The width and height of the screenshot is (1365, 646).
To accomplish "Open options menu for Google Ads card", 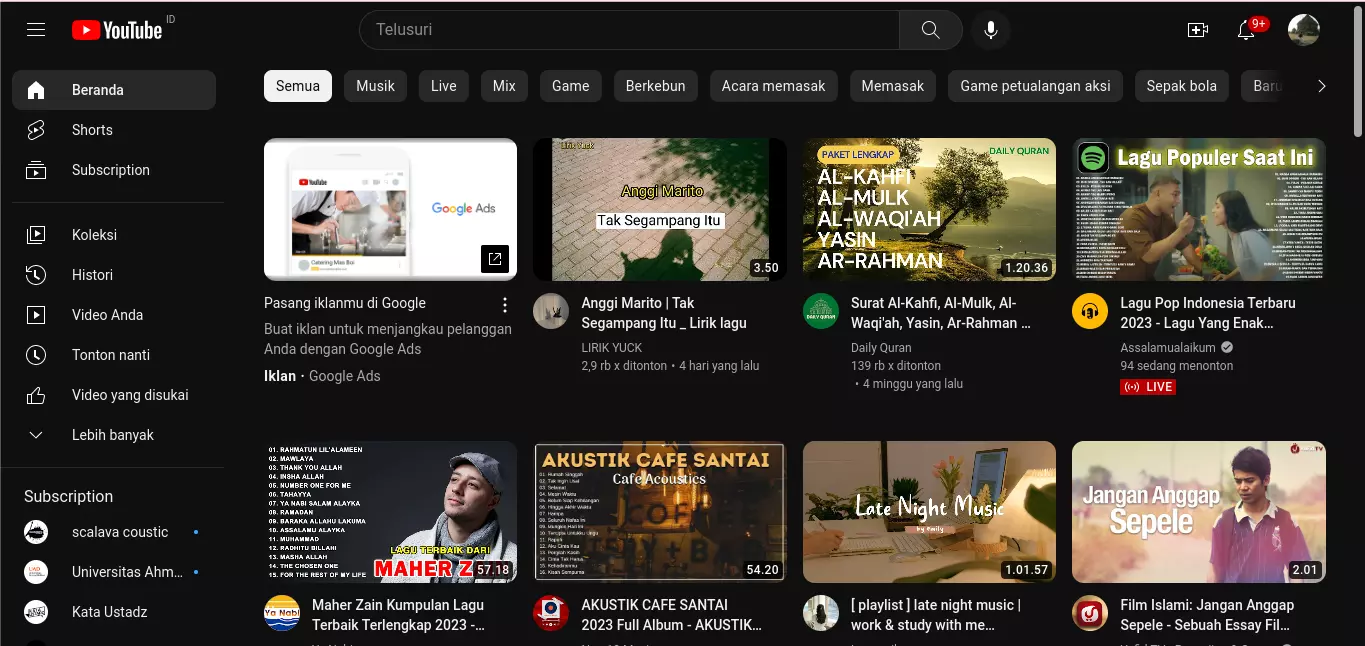I will pyautogui.click(x=505, y=305).
